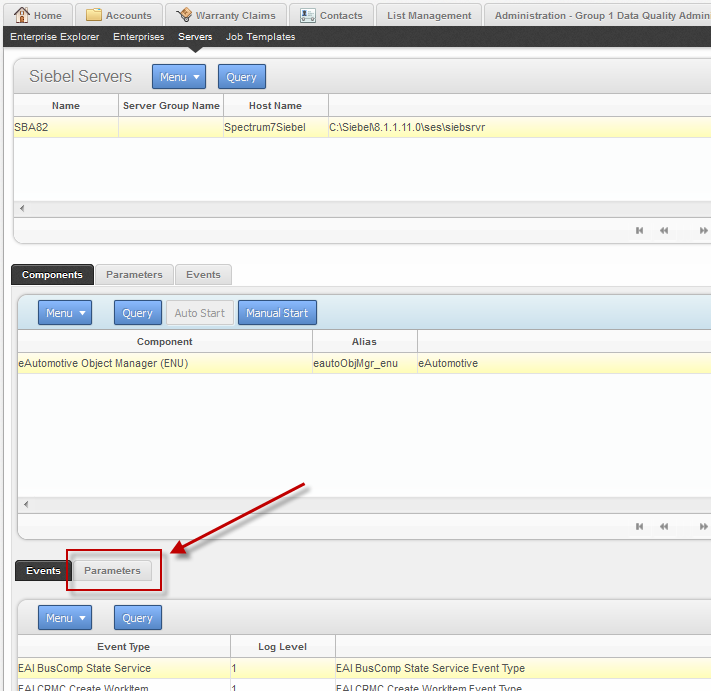Click the Warranty Claims tab icon
Image resolution: width=711 pixels, height=691 pixels.
(x=184, y=15)
